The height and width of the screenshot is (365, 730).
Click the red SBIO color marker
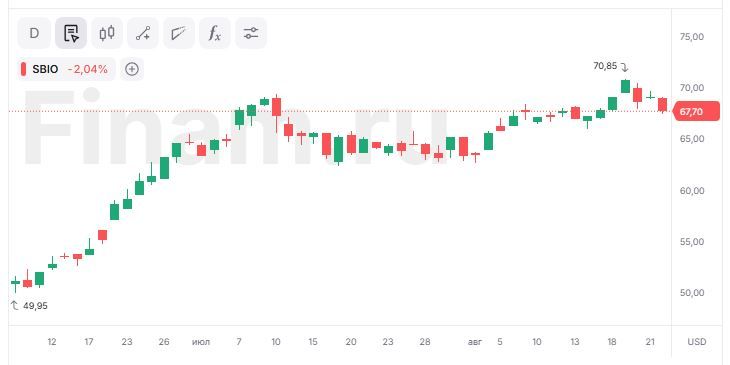(23, 69)
